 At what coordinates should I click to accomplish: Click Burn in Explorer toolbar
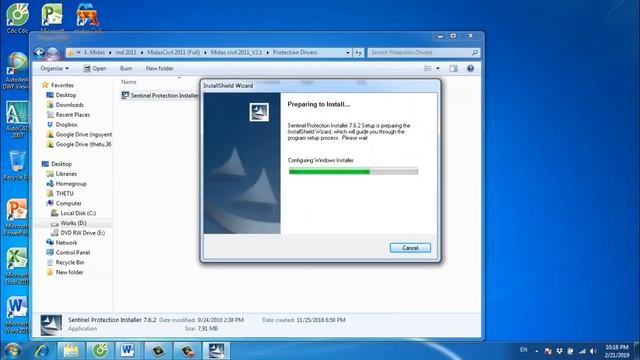[x=126, y=69]
